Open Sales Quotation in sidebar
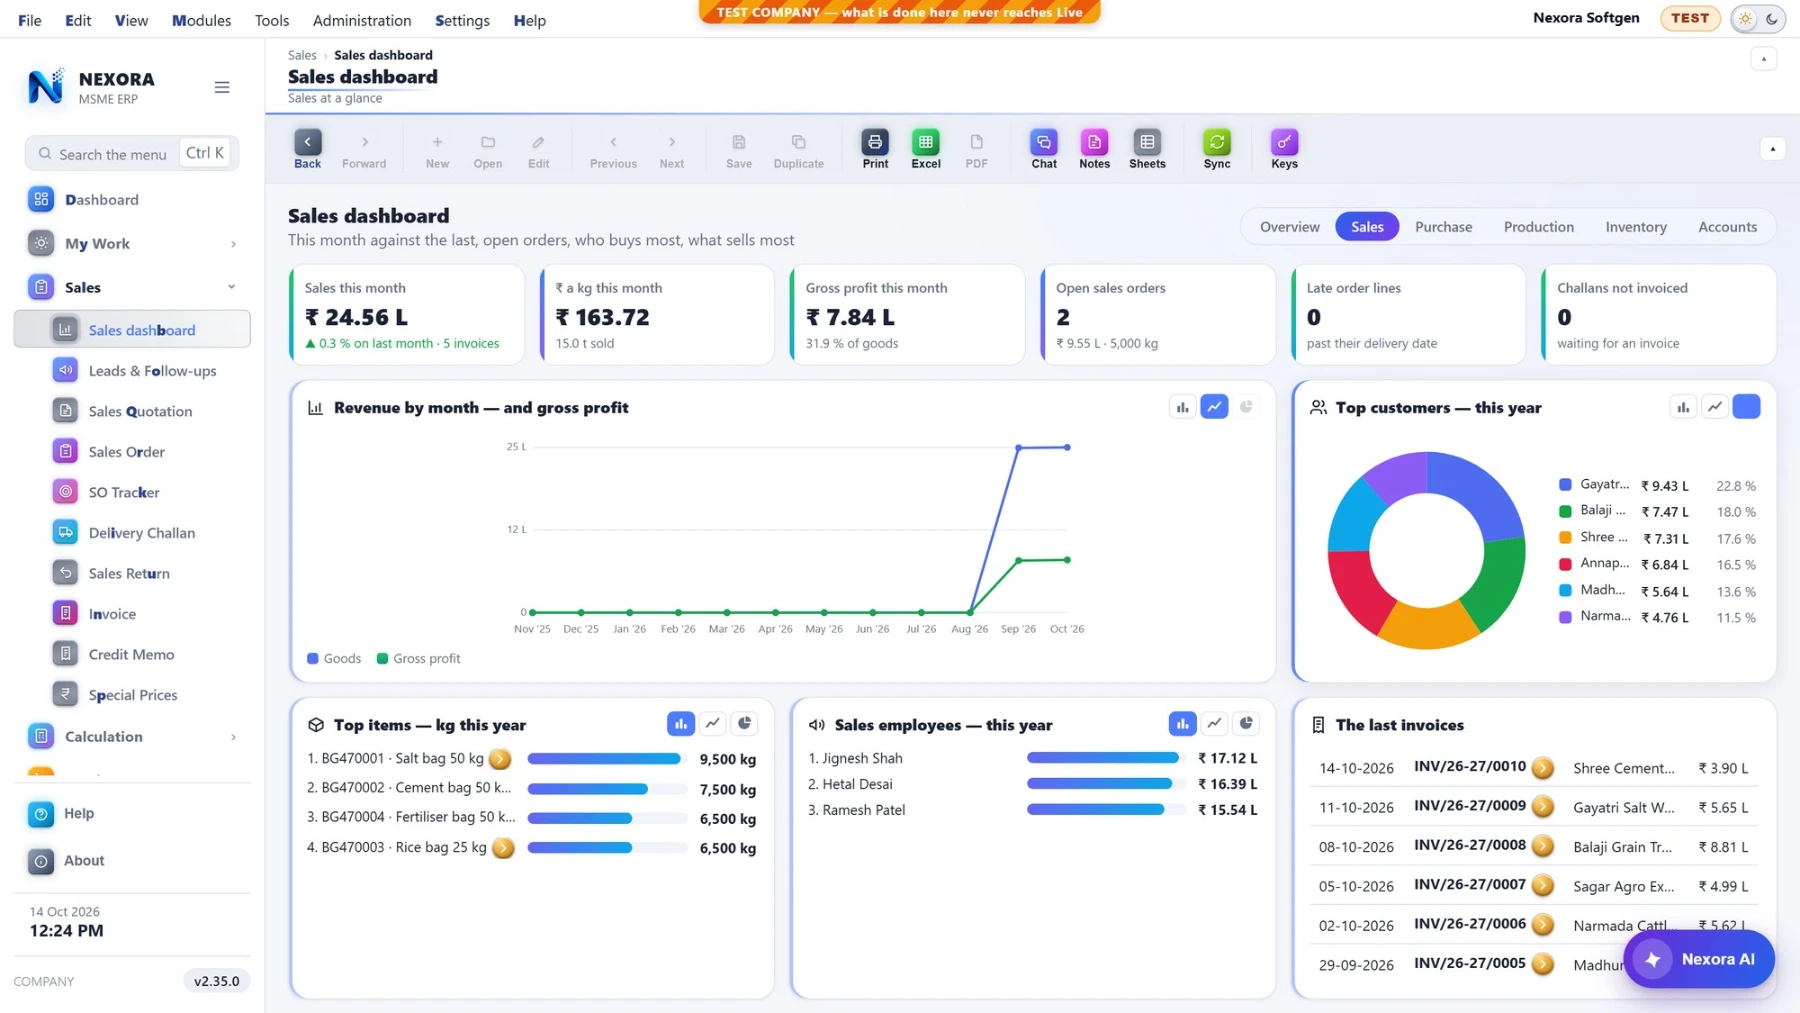 click(x=132, y=411)
